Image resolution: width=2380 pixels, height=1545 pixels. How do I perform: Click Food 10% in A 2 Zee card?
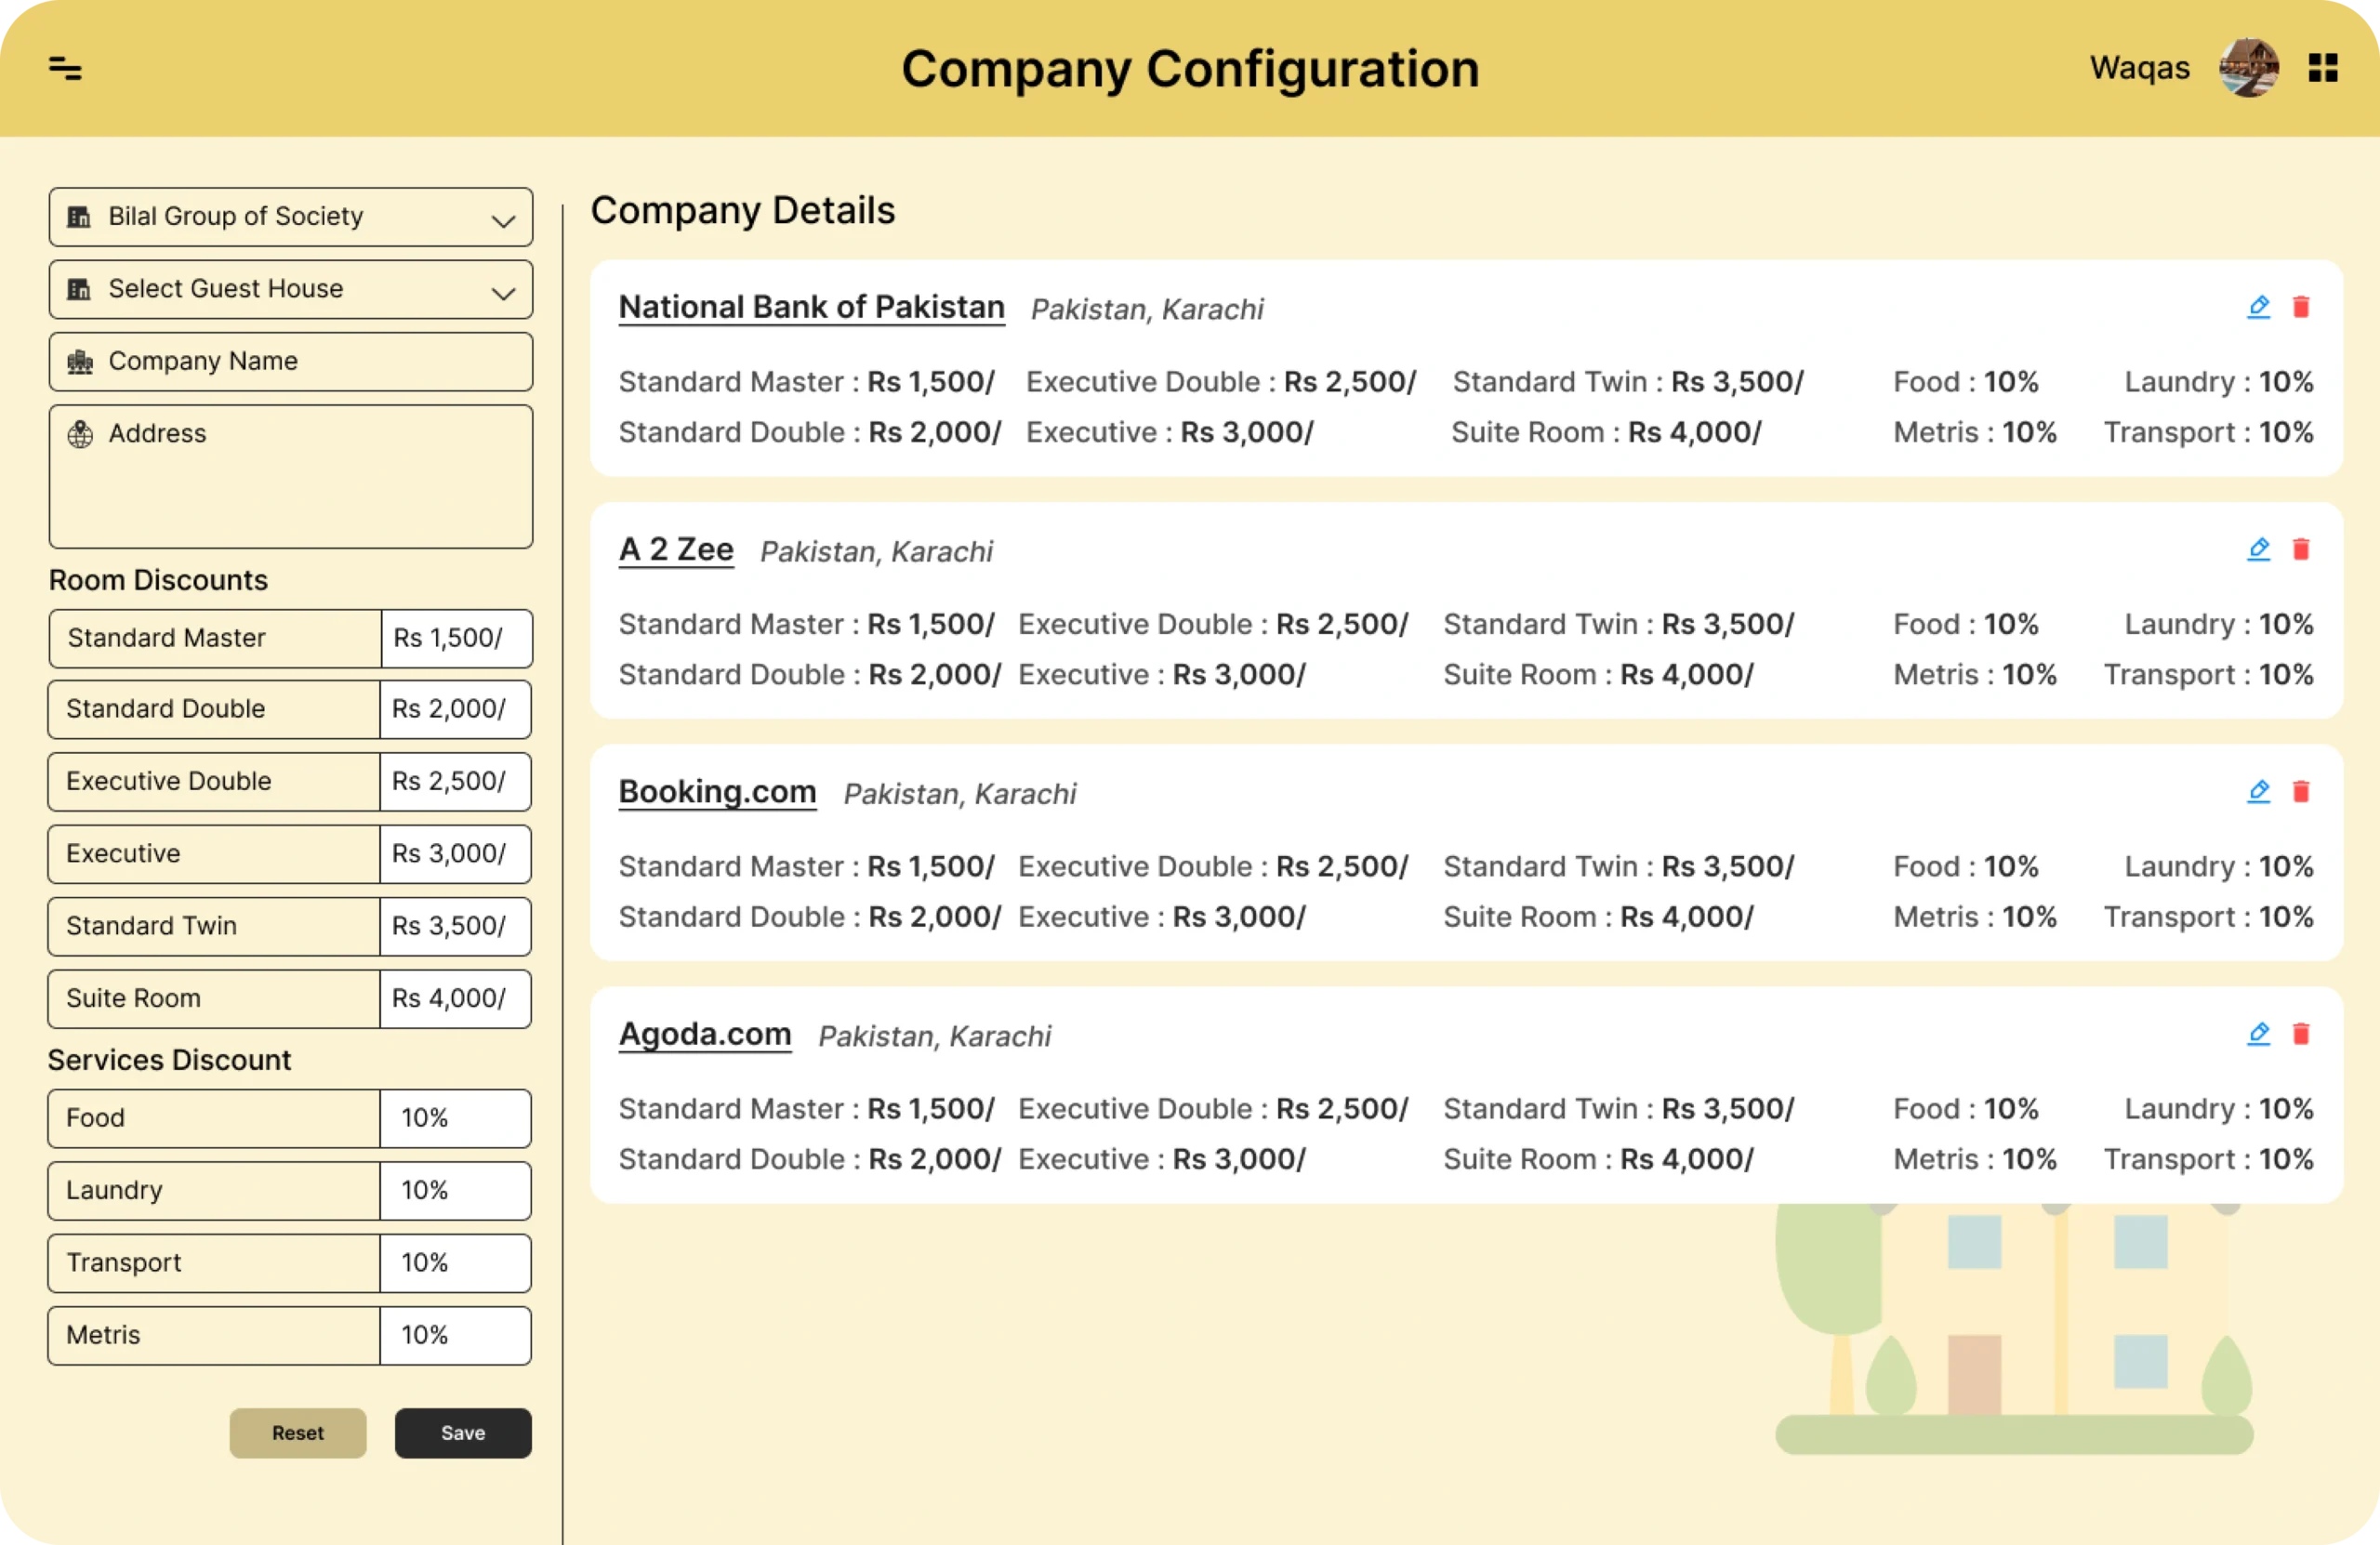[1966, 624]
